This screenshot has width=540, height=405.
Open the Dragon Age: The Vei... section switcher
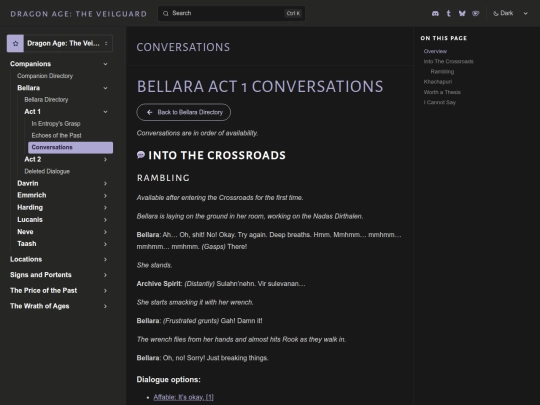click(x=60, y=43)
